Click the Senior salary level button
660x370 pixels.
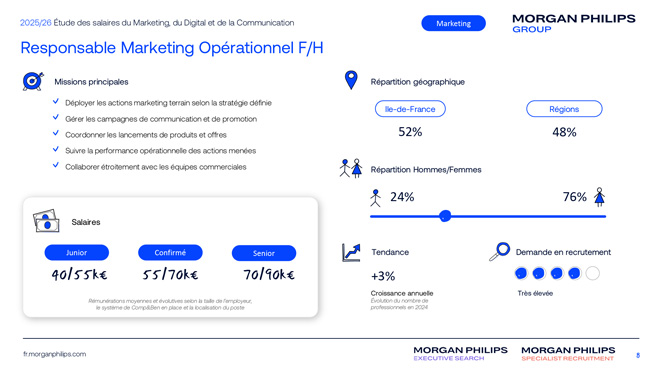tap(264, 253)
